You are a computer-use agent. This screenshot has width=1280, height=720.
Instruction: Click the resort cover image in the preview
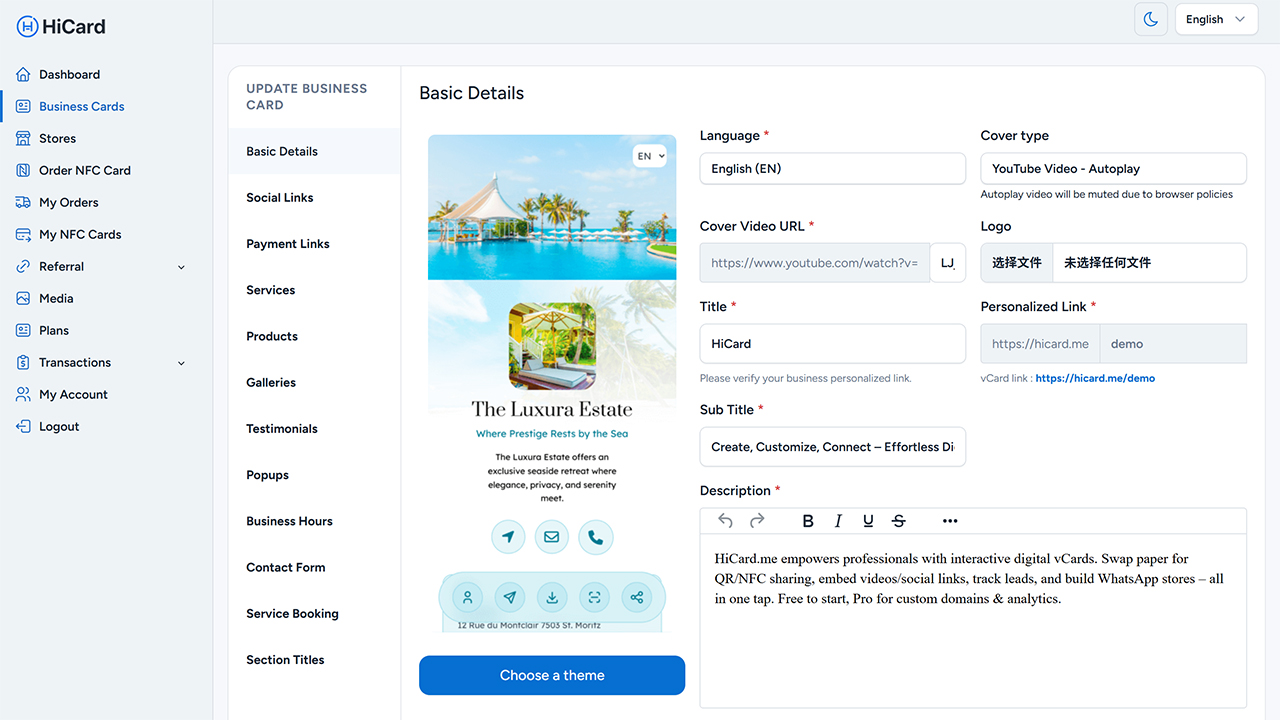pos(552,208)
